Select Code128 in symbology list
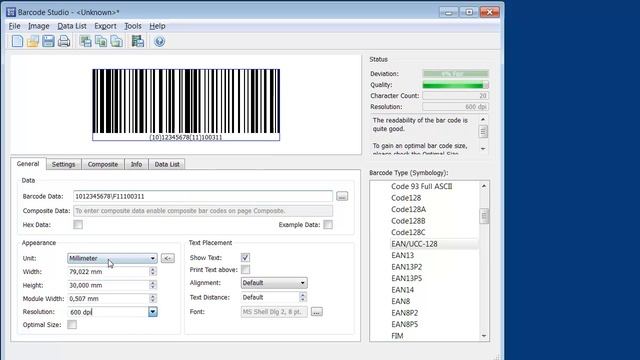Screen dimensions: 640x360 point(406,198)
